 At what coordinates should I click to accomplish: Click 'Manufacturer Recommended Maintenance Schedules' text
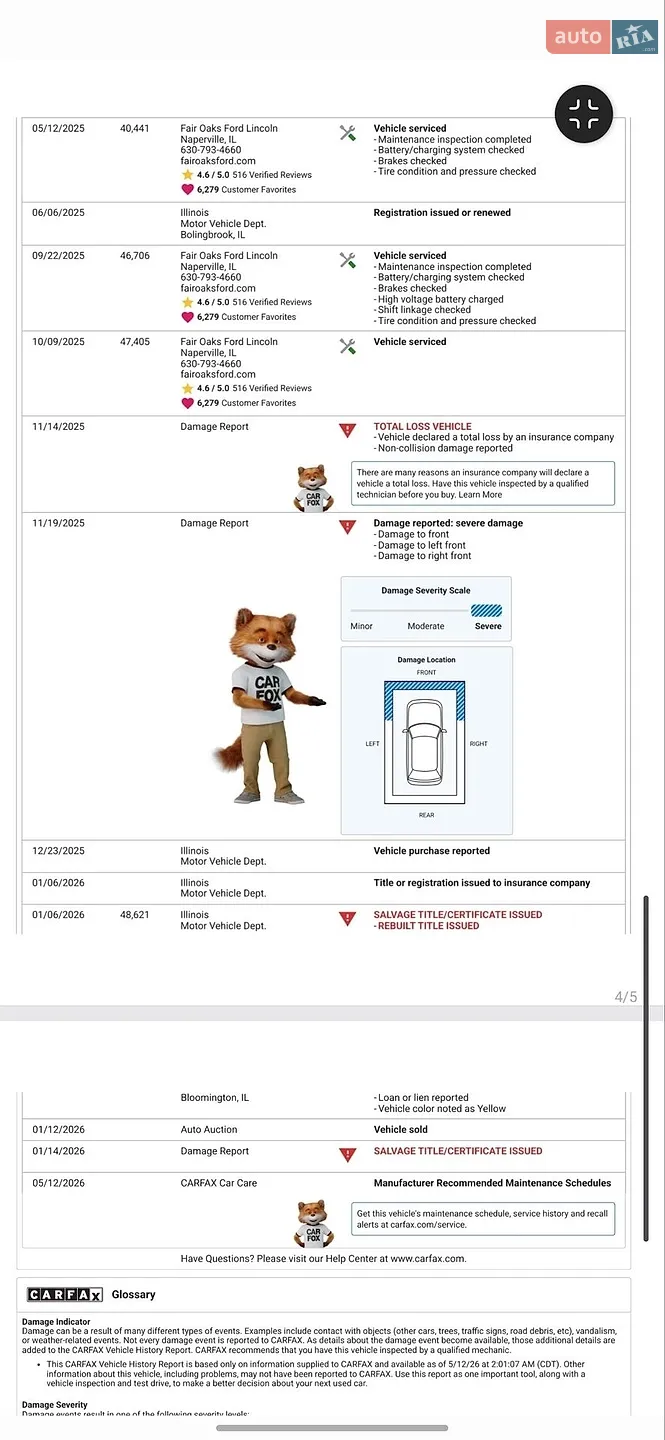coord(492,1183)
